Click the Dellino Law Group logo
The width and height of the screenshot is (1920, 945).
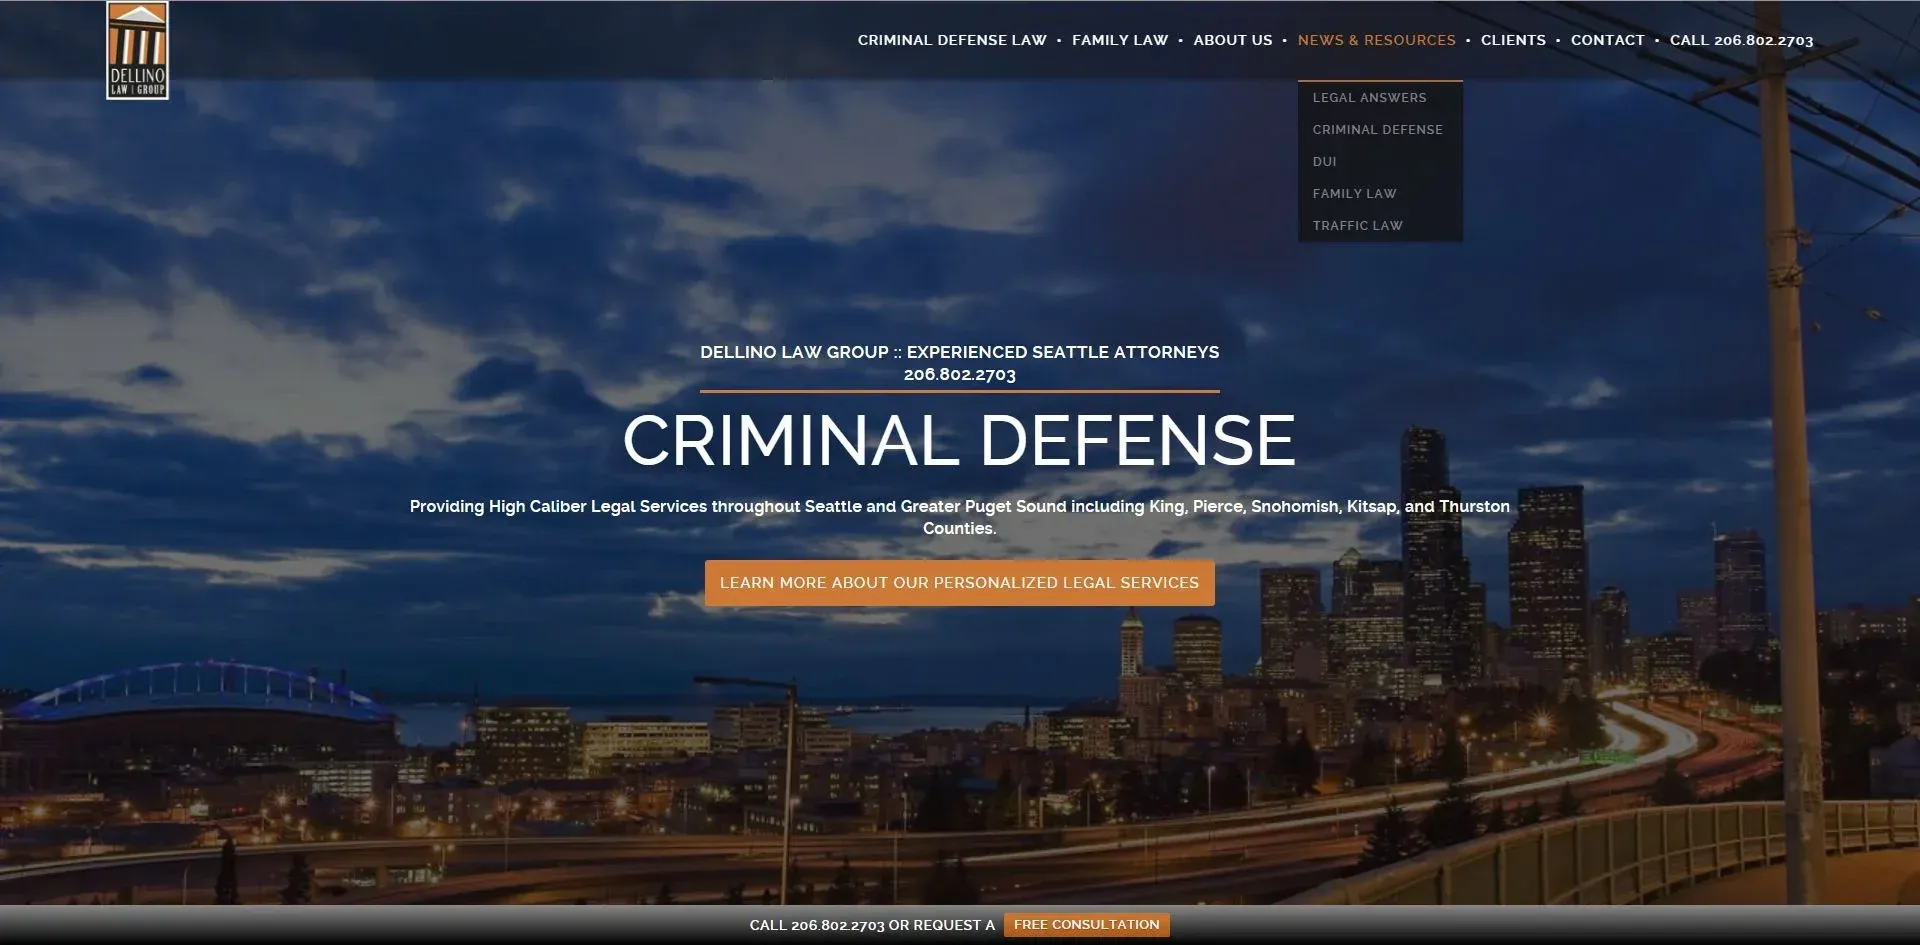(x=140, y=50)
